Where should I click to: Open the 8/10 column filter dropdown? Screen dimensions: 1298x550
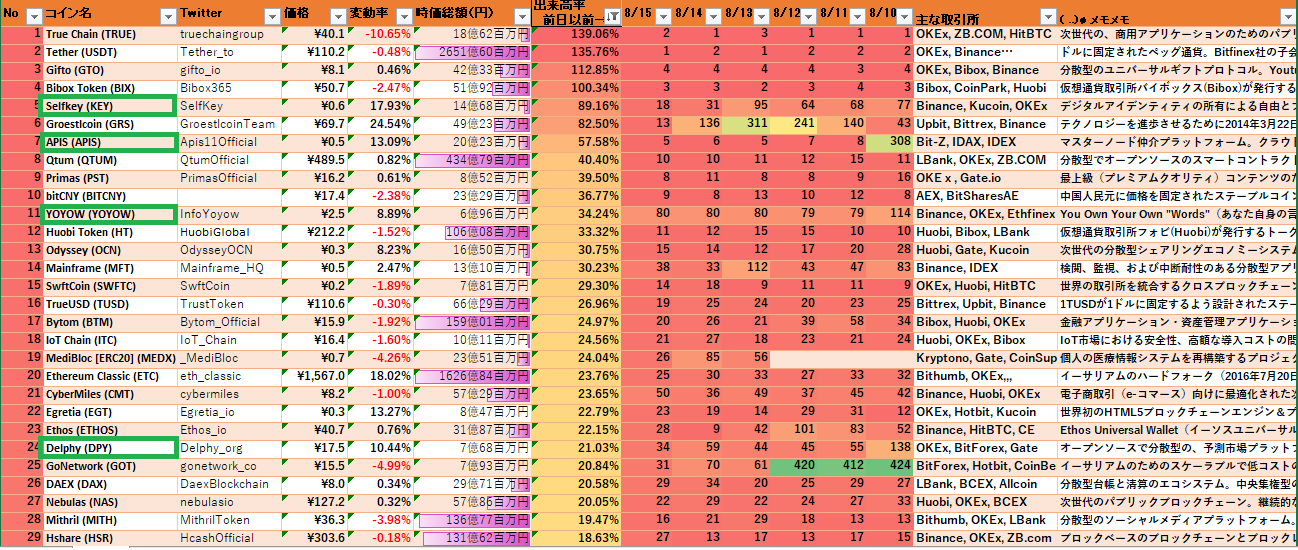coord(904,17)
